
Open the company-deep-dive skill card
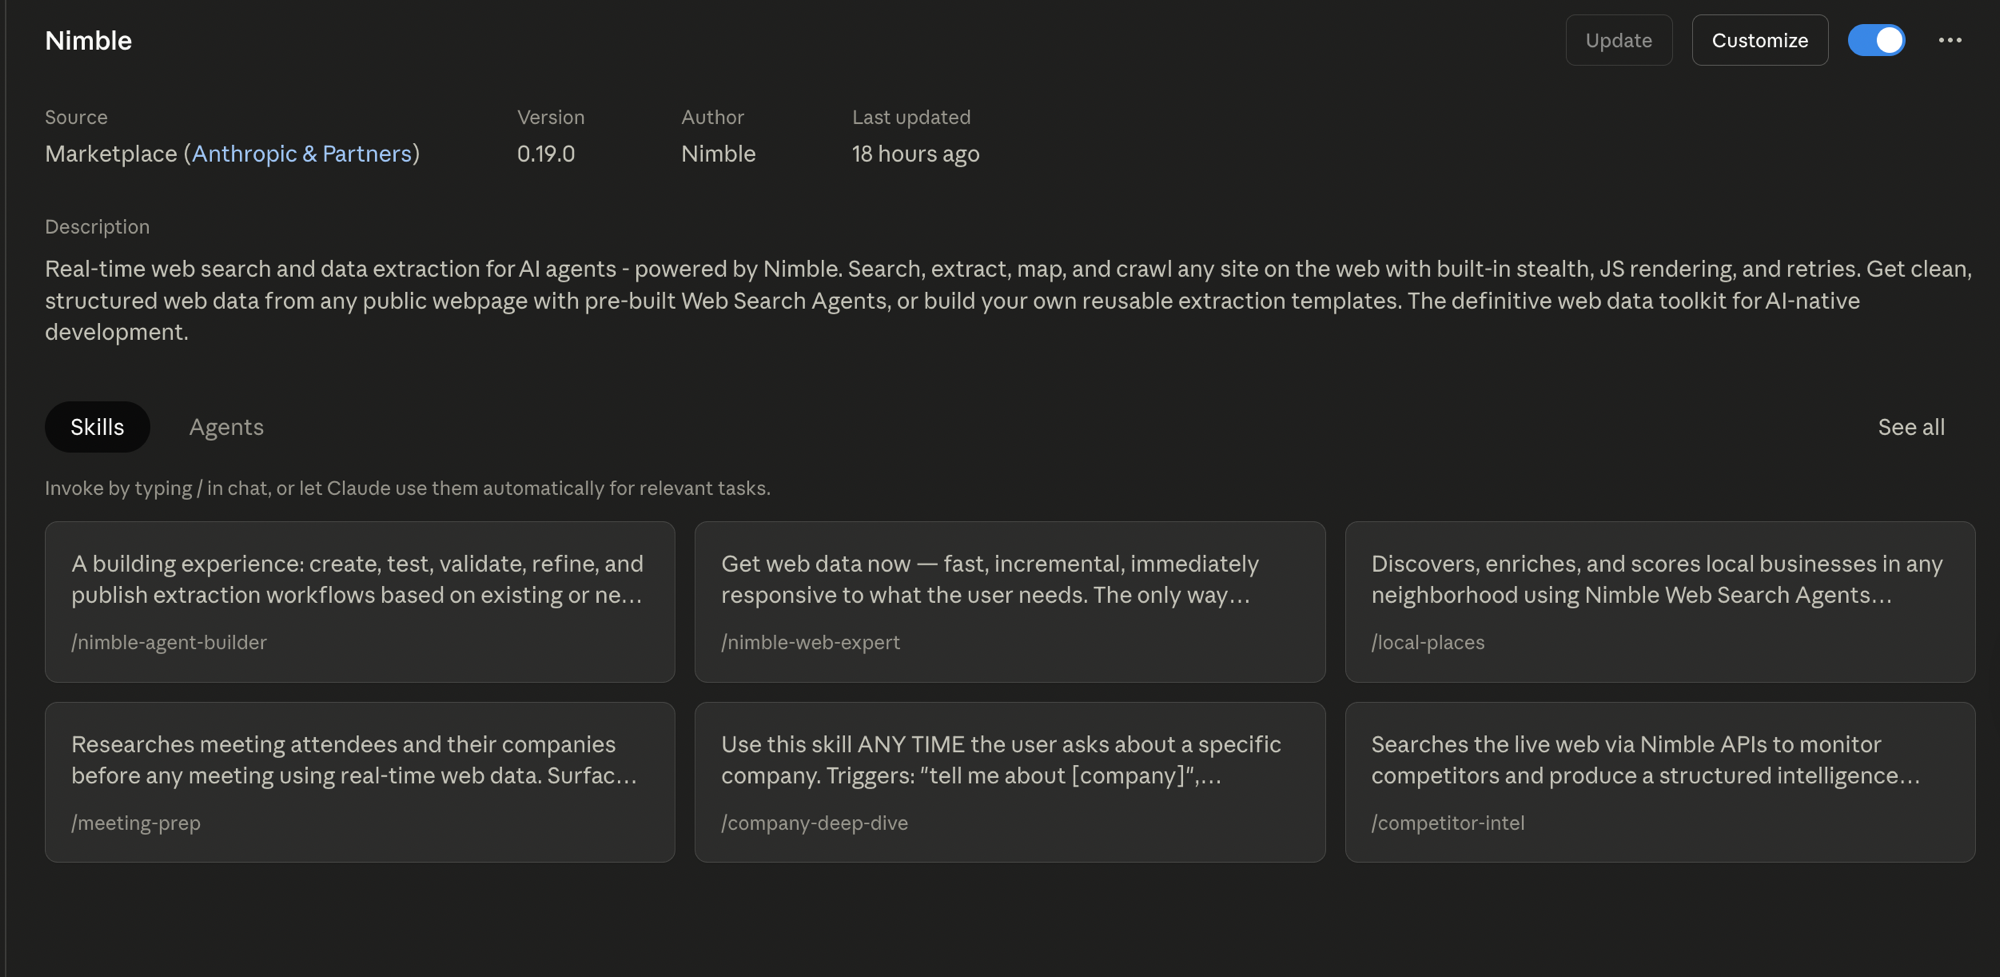[1010, 782]
